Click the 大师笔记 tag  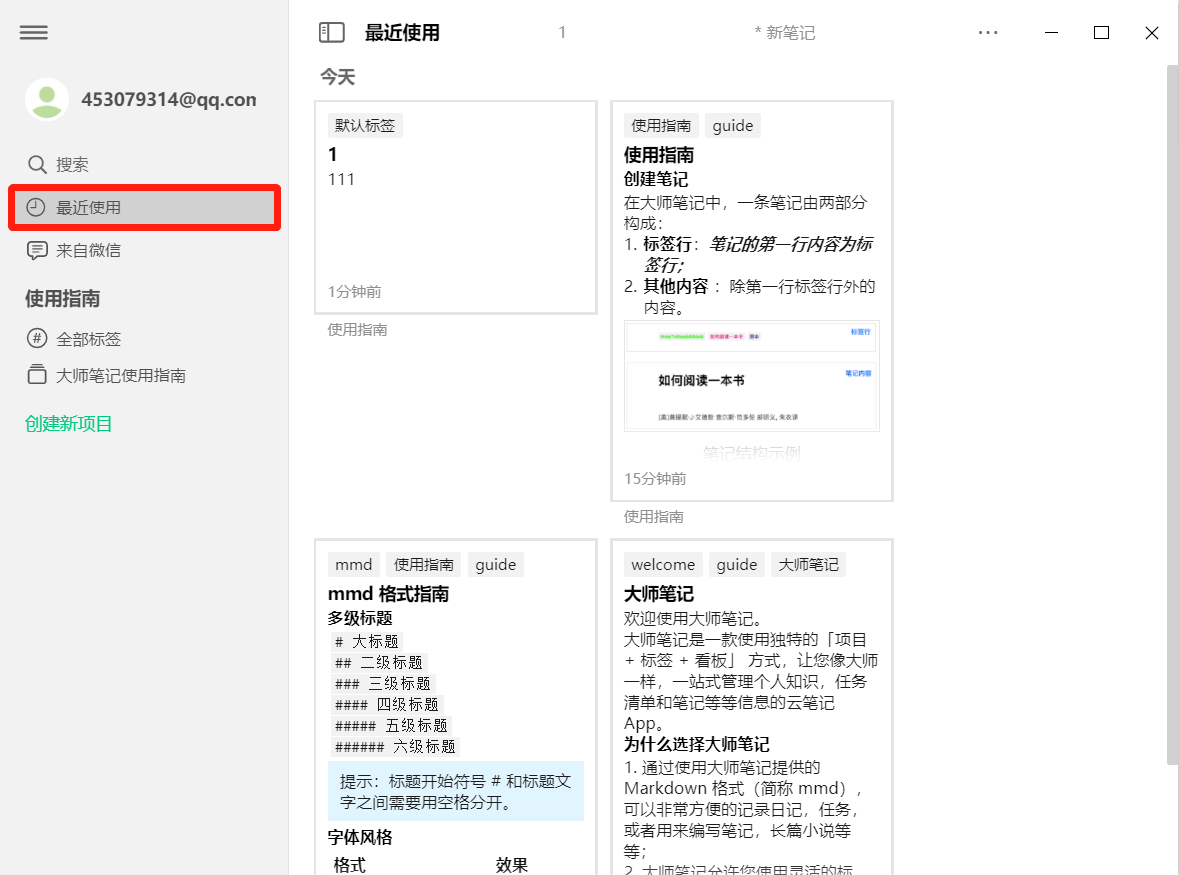[808, 565]
